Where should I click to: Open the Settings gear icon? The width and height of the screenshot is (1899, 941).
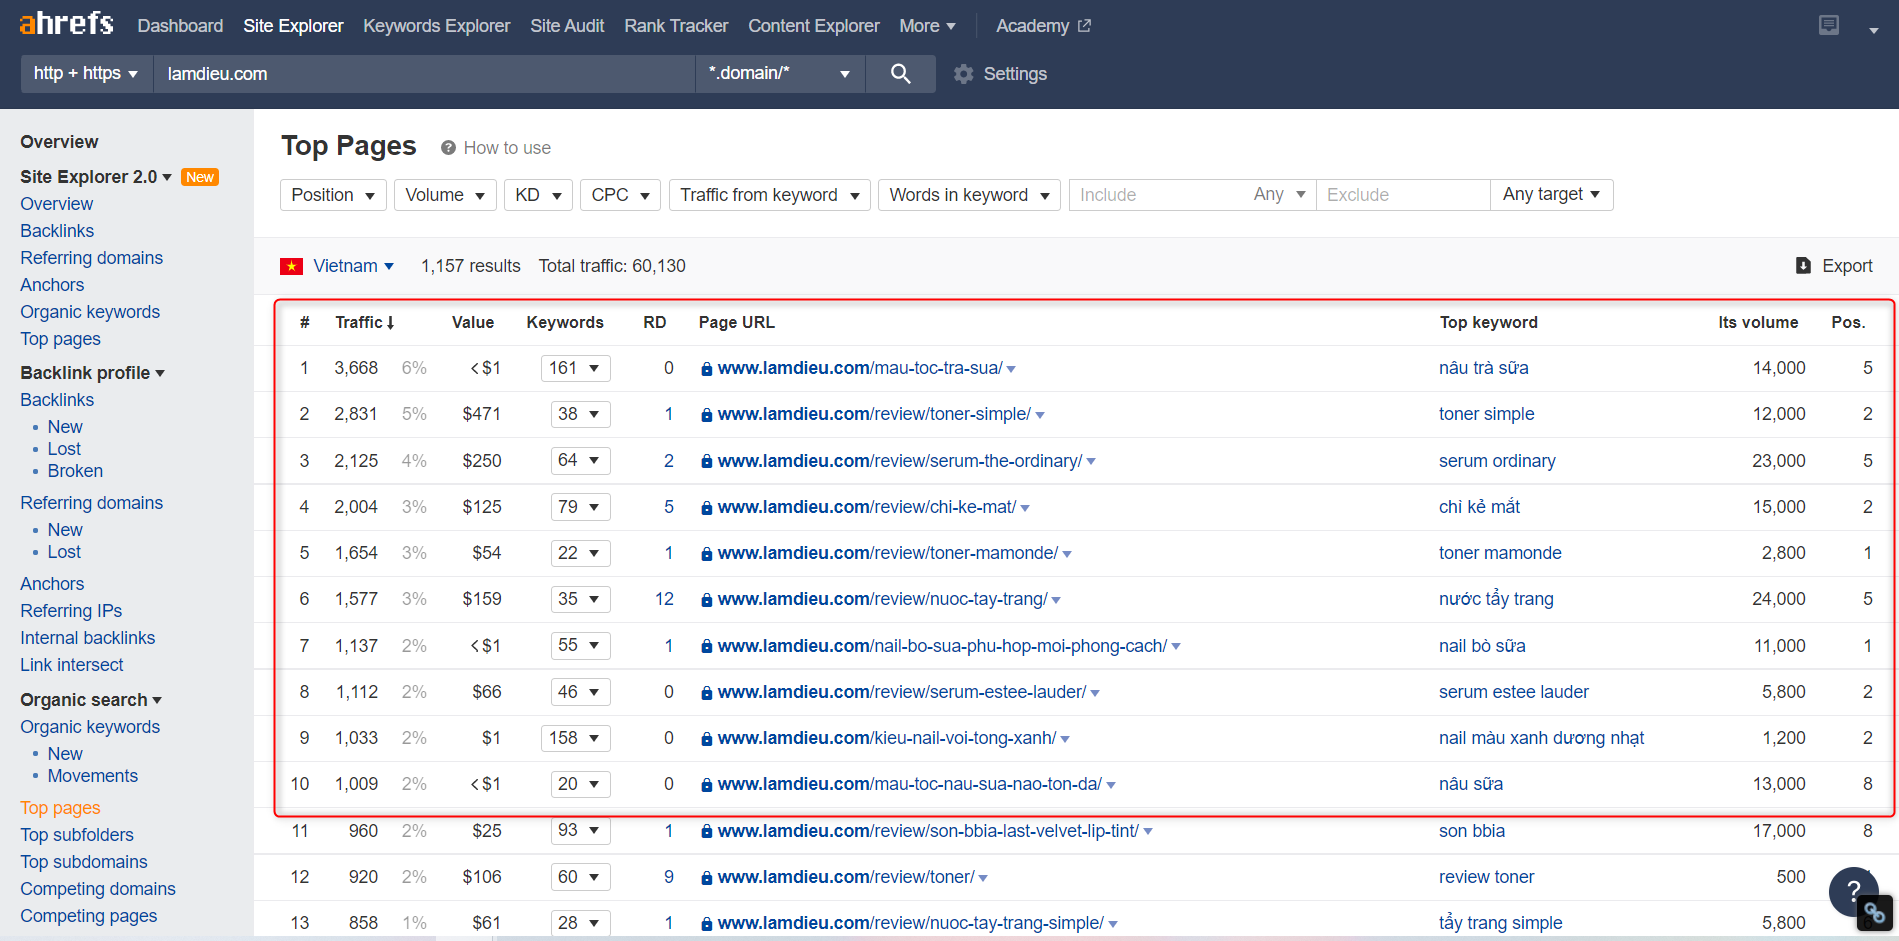tap(963, 74)
